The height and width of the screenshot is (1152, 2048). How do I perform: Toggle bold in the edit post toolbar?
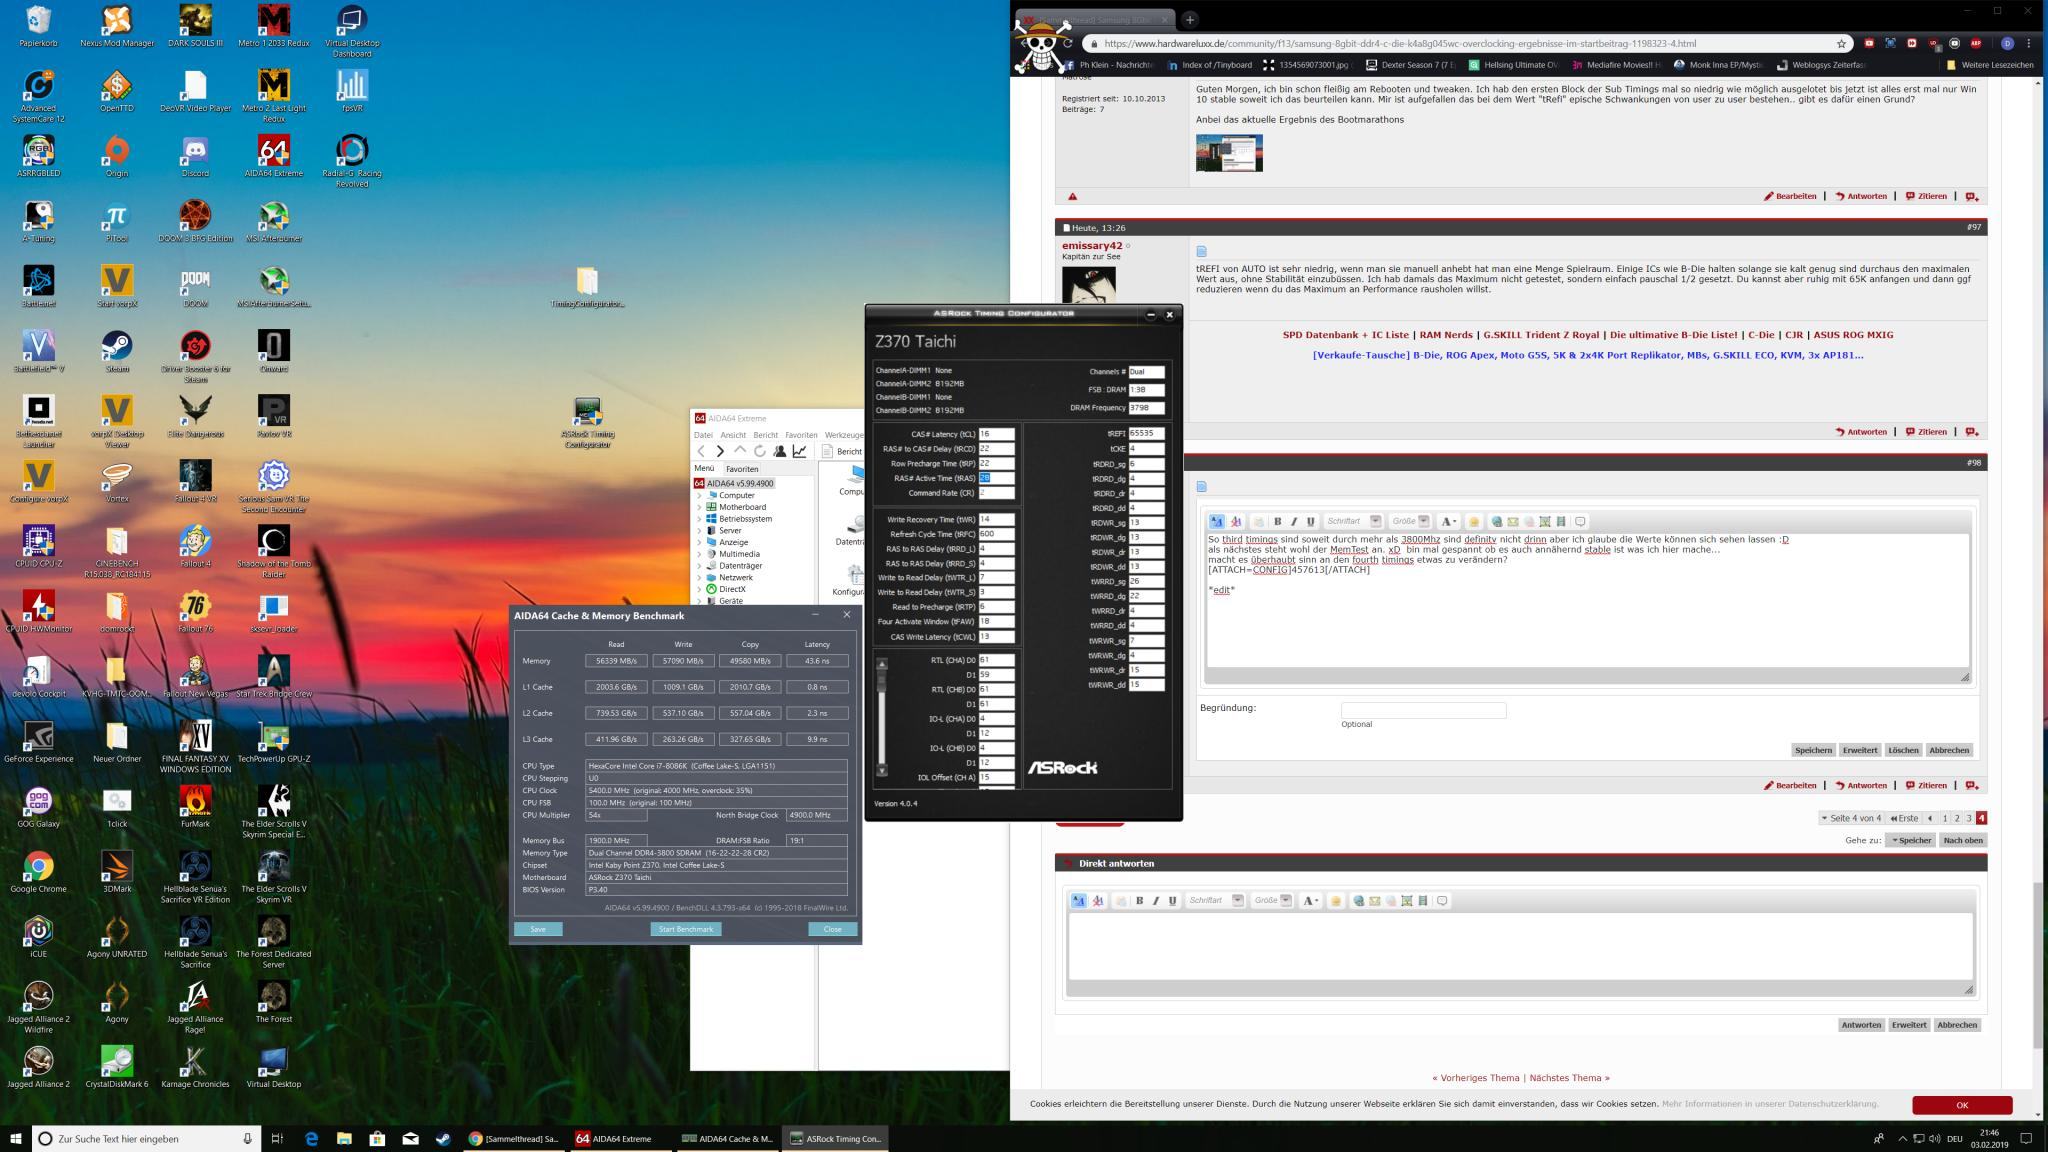coord(1277,521)
